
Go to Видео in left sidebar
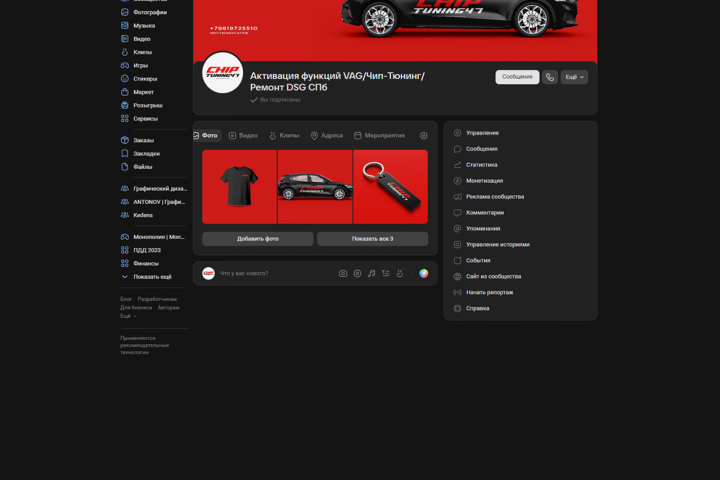pos(136,39)
